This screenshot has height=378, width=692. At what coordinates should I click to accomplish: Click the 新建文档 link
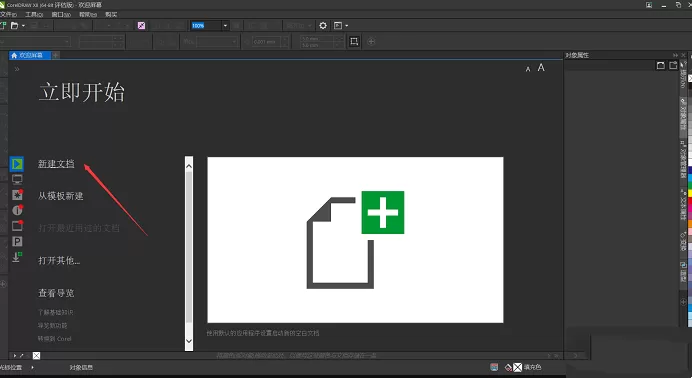tap(56, 164)
